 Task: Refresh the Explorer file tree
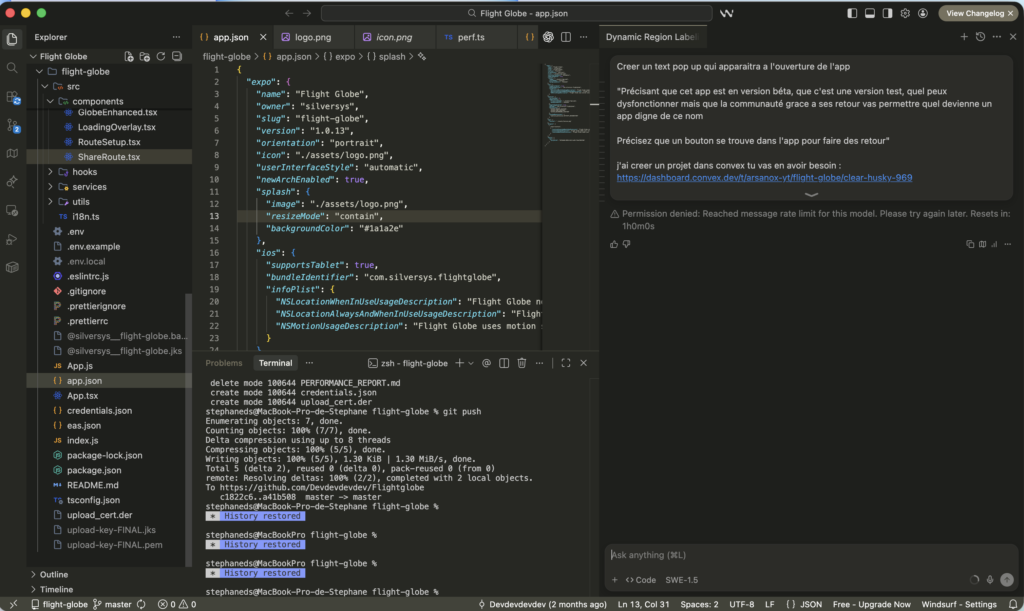[161, 57]
